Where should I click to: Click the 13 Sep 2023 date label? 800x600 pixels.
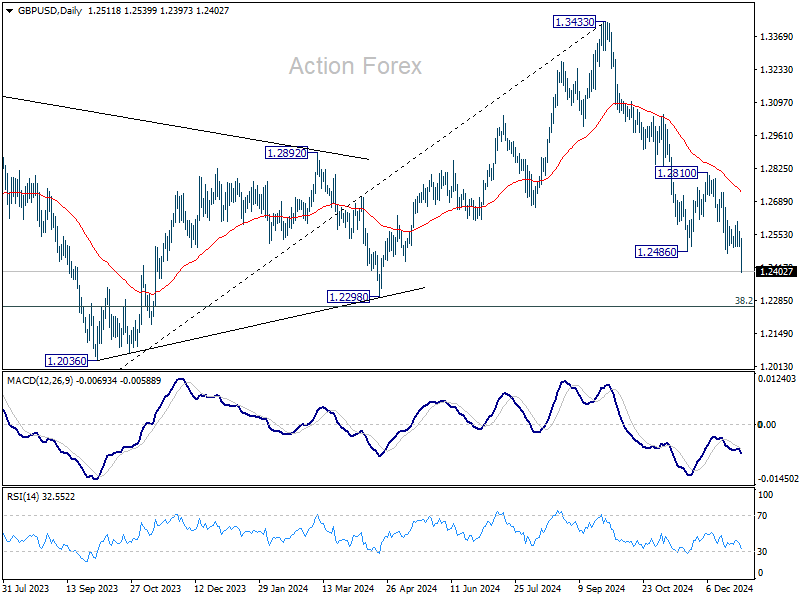(x=91, y=588)
